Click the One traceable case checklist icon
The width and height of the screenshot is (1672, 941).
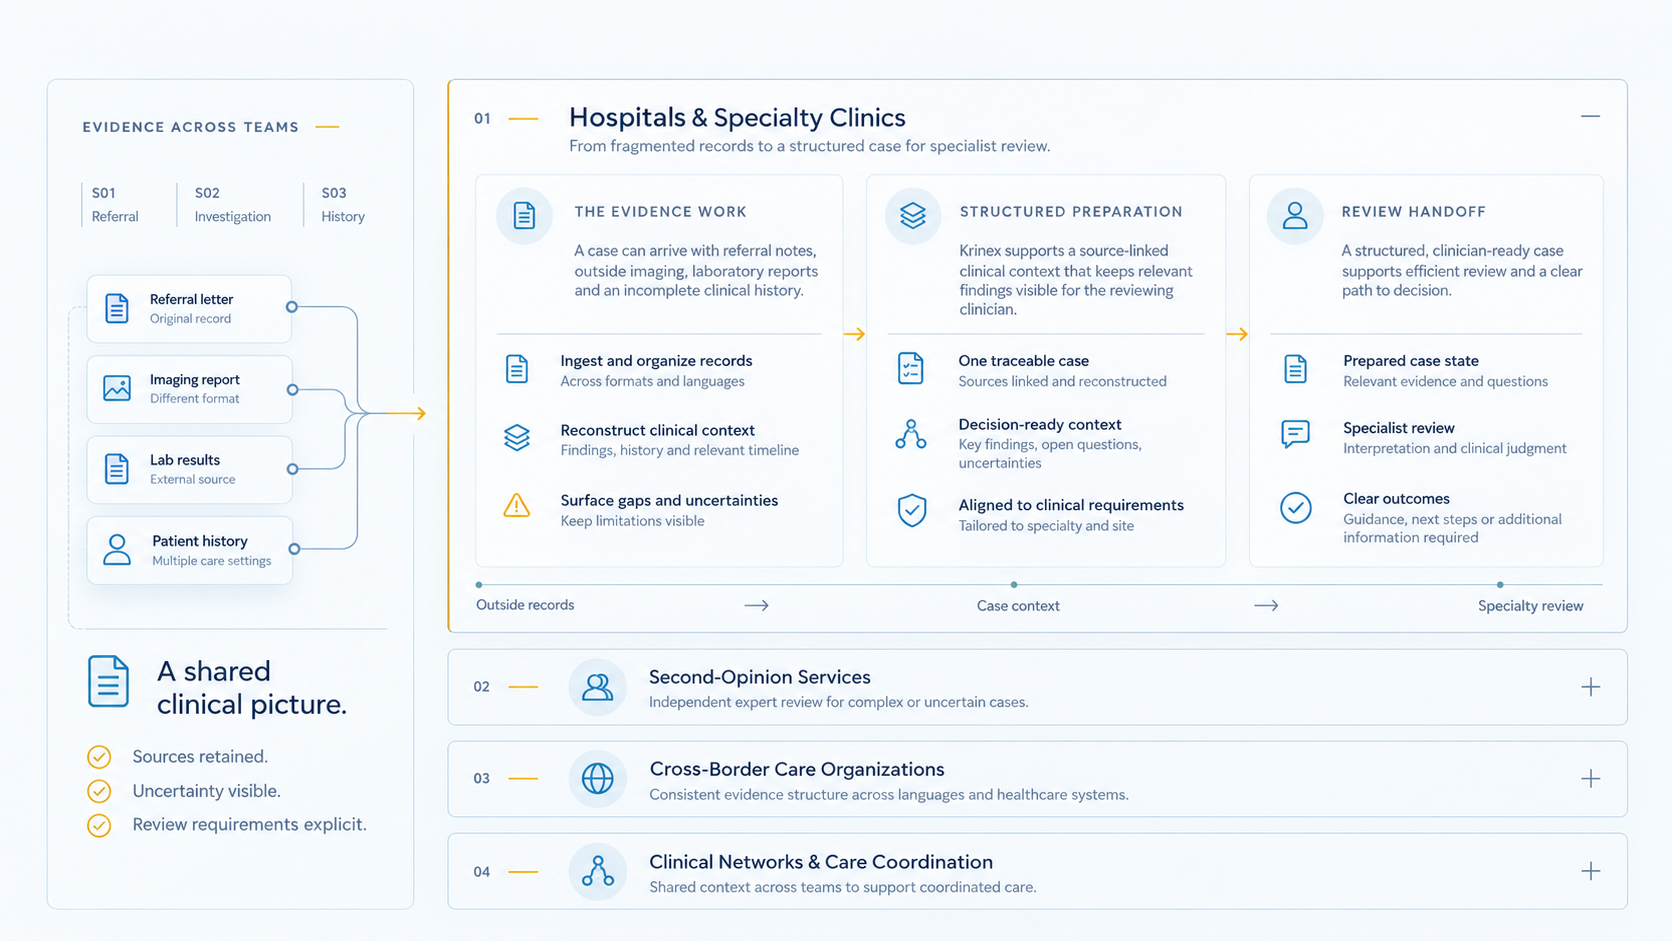(910, 368)
